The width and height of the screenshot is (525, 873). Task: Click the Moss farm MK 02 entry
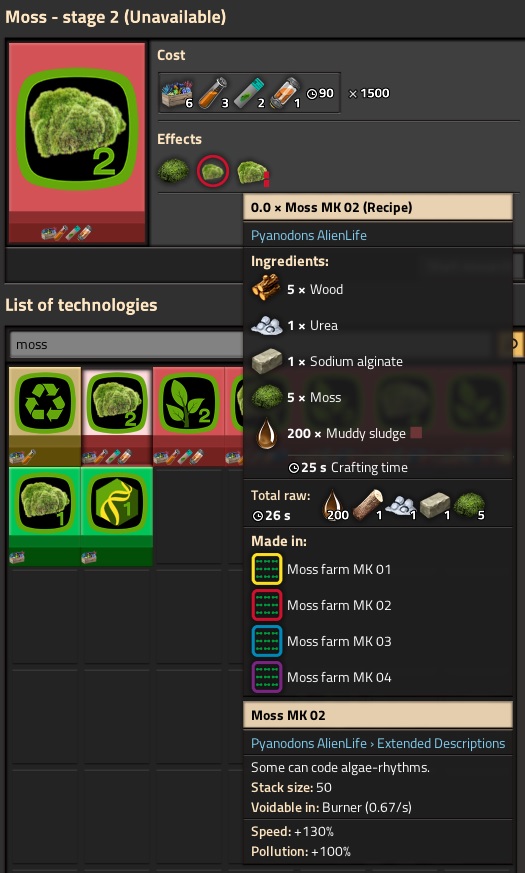pyautogui.click(x=321, y=605)
